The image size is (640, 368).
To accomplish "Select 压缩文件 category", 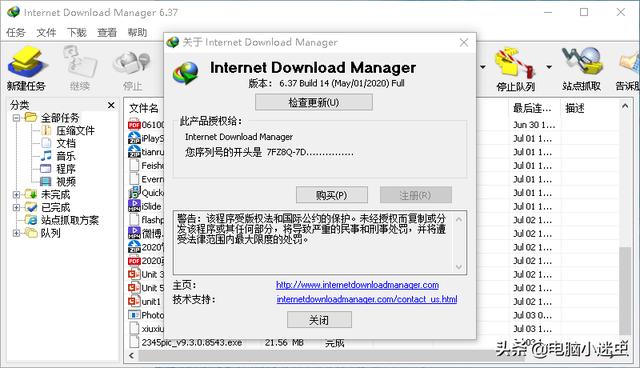I will pos(75,131).
